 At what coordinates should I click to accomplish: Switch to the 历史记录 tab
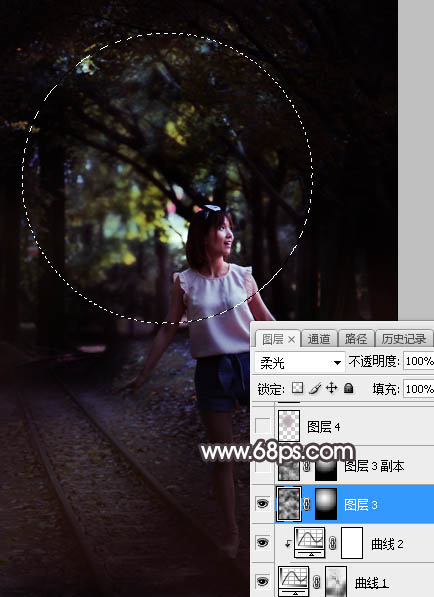(x=404, y=339)
